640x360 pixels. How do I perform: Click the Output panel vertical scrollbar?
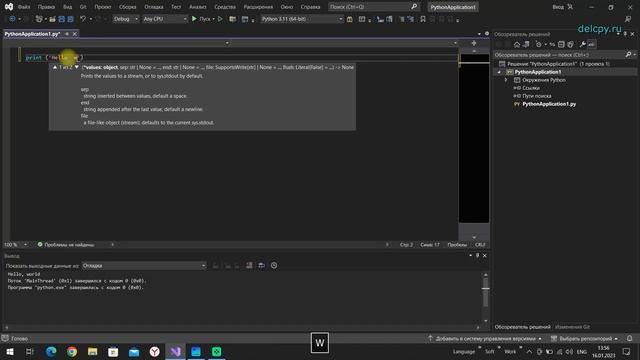pyautogui.click(x=485, y=297)
